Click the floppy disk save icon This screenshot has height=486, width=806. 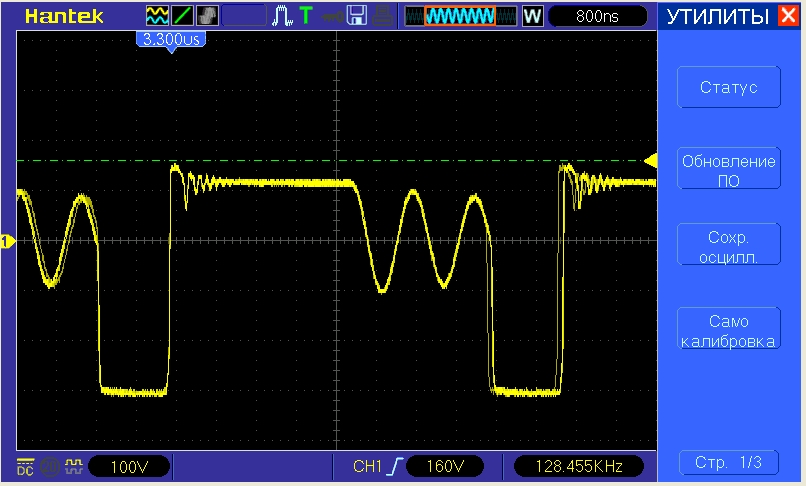click(357, 16)
